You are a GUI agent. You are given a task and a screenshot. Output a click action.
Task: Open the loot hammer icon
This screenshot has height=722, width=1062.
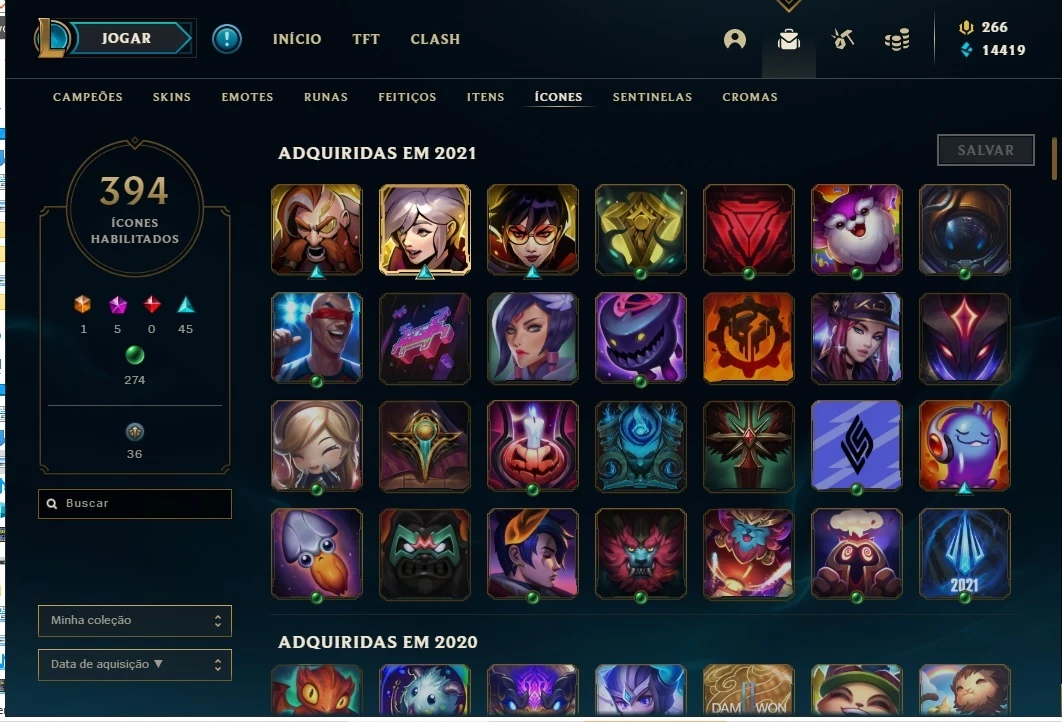pos(843,39)
